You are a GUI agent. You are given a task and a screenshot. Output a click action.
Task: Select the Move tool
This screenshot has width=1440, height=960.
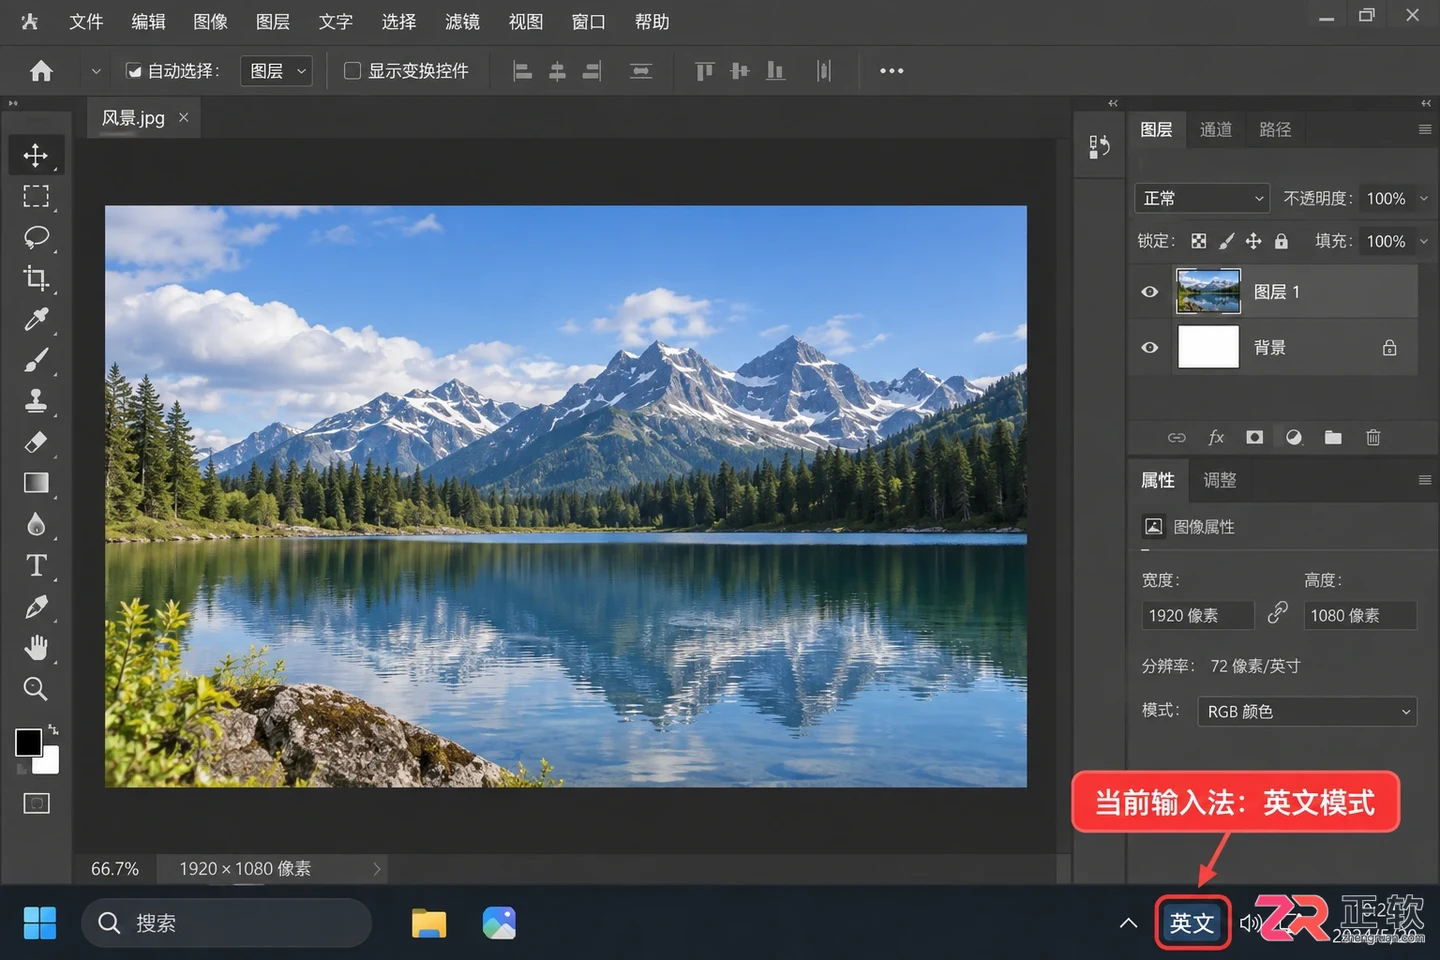coord(36,155)
